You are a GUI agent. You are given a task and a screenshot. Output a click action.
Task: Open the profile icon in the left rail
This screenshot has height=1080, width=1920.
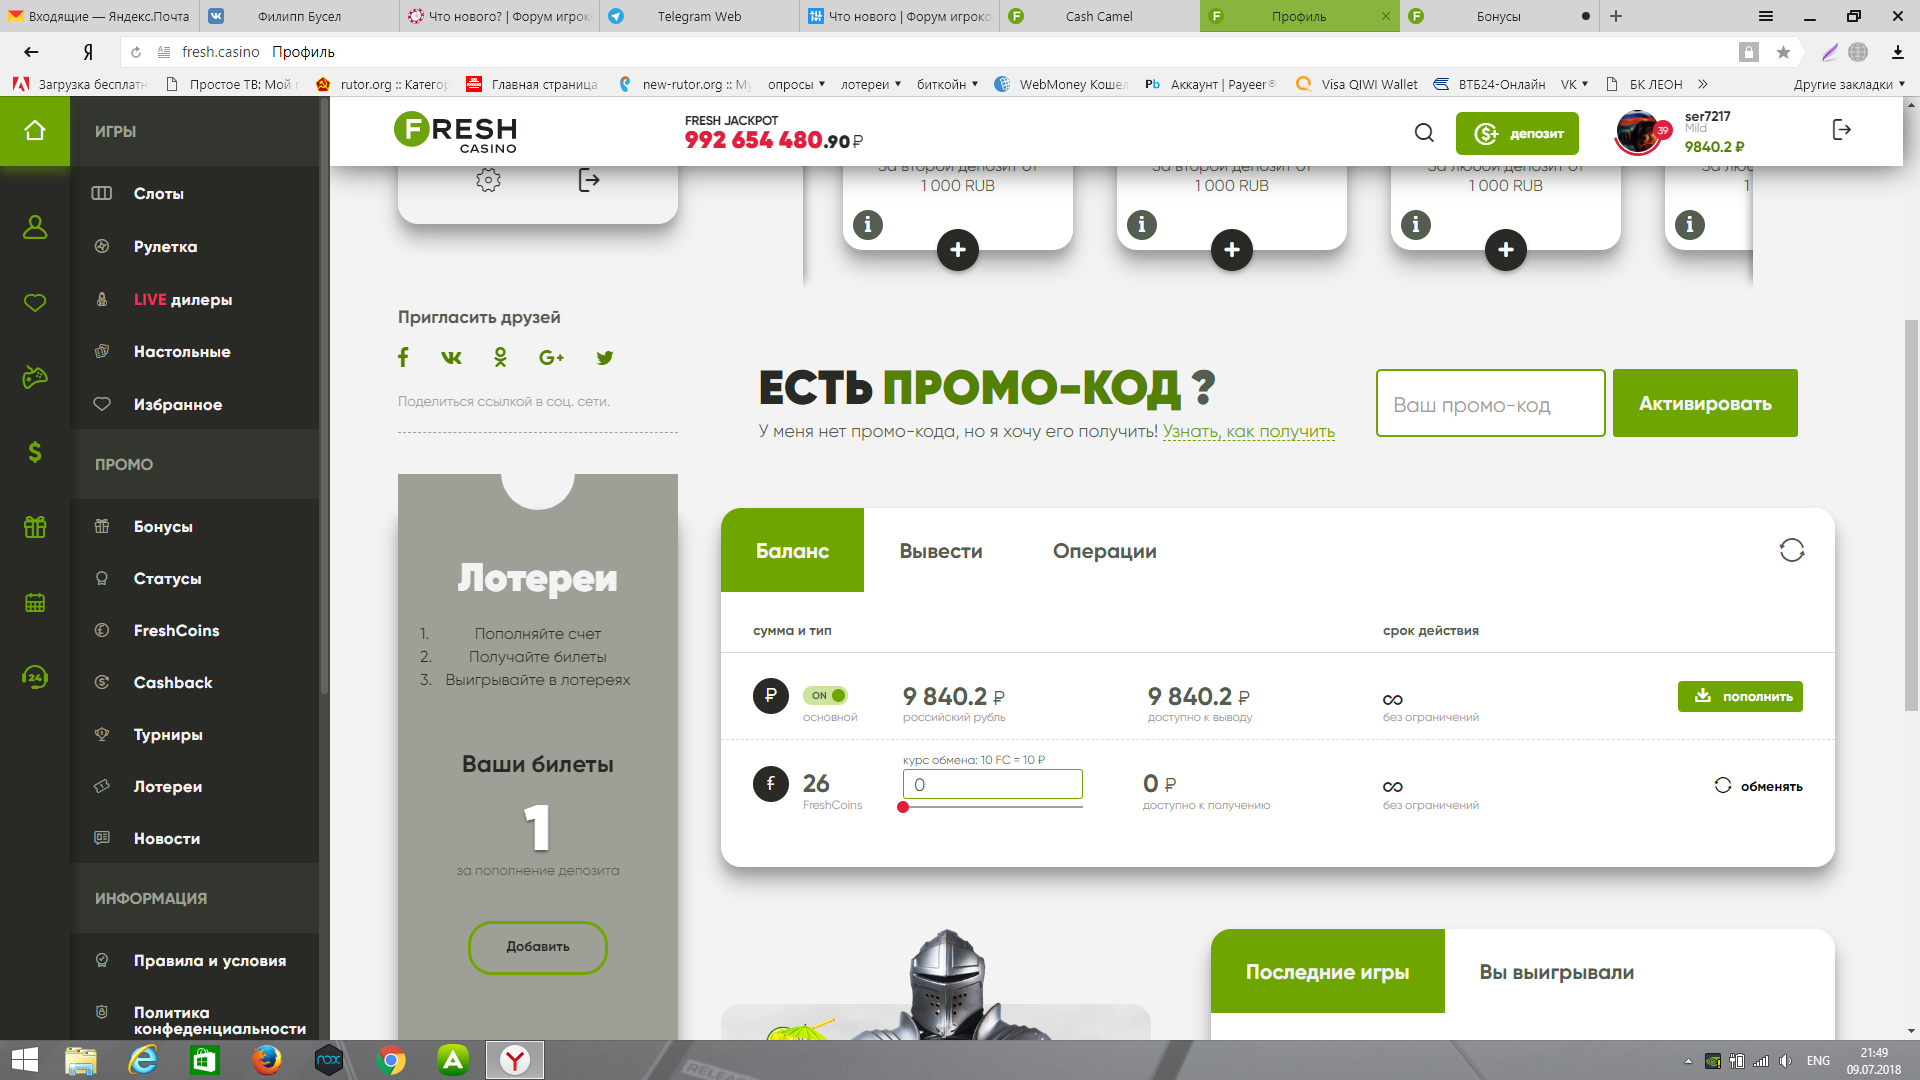click(x=35, y=228)
